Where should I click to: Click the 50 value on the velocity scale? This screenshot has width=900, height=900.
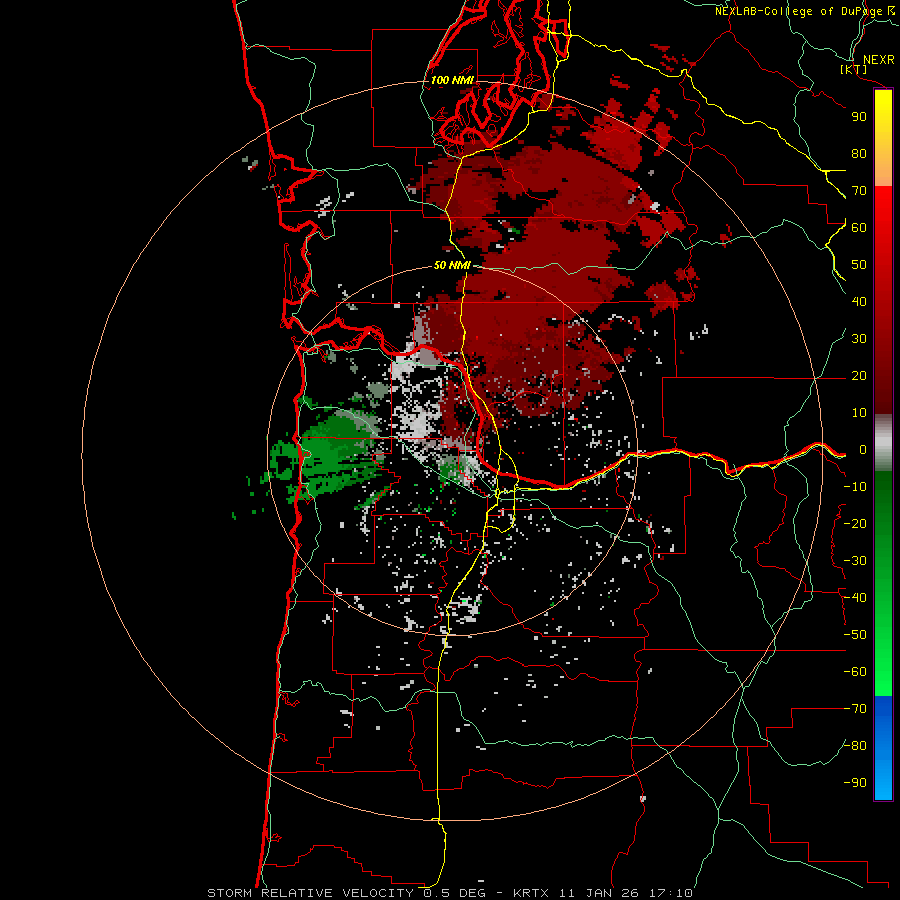click(x=859, y=265)
